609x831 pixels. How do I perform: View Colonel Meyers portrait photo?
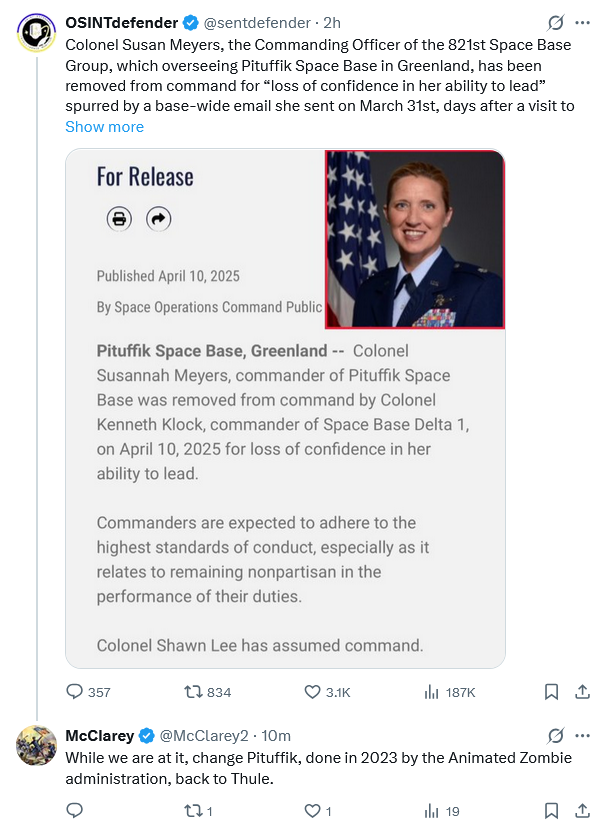pyautogui.click(x=414, y=239)
